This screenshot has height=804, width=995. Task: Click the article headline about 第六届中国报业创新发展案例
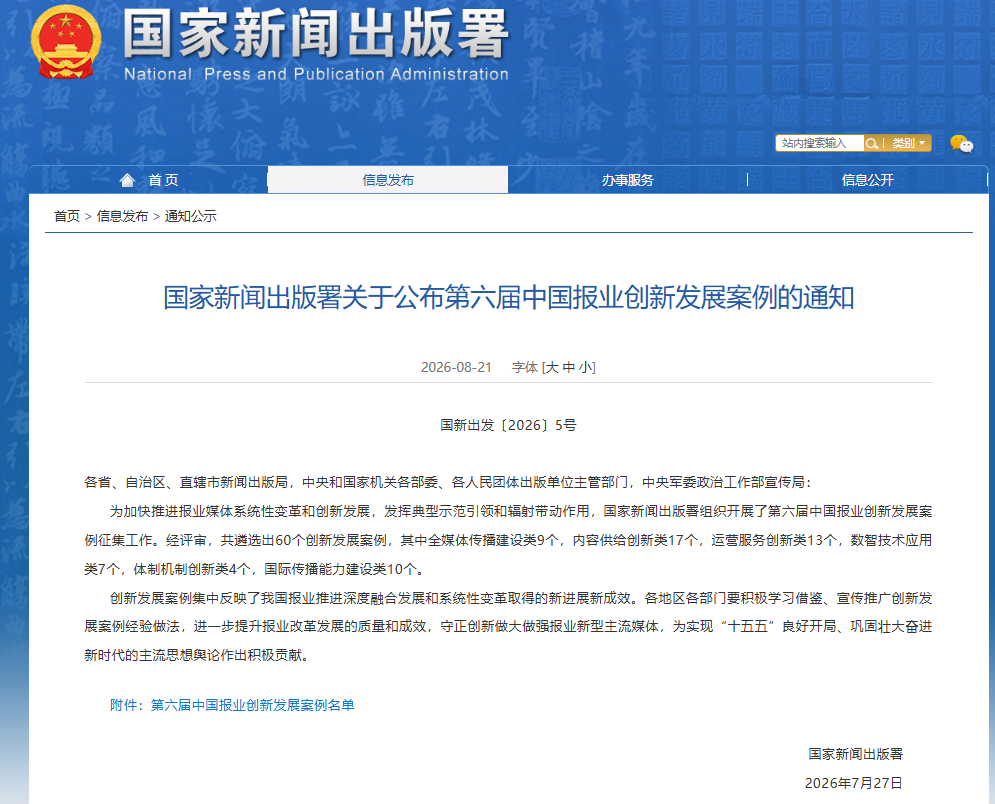pos(508,298)
